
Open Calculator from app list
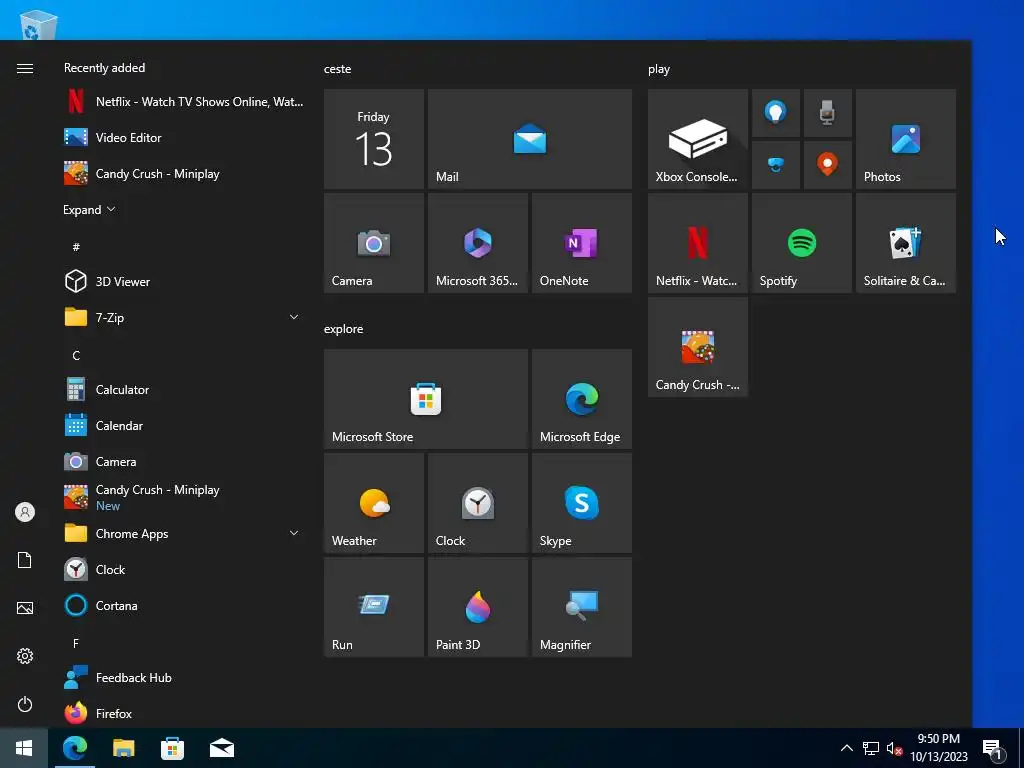pyautogui.click(x=183, y=389)
